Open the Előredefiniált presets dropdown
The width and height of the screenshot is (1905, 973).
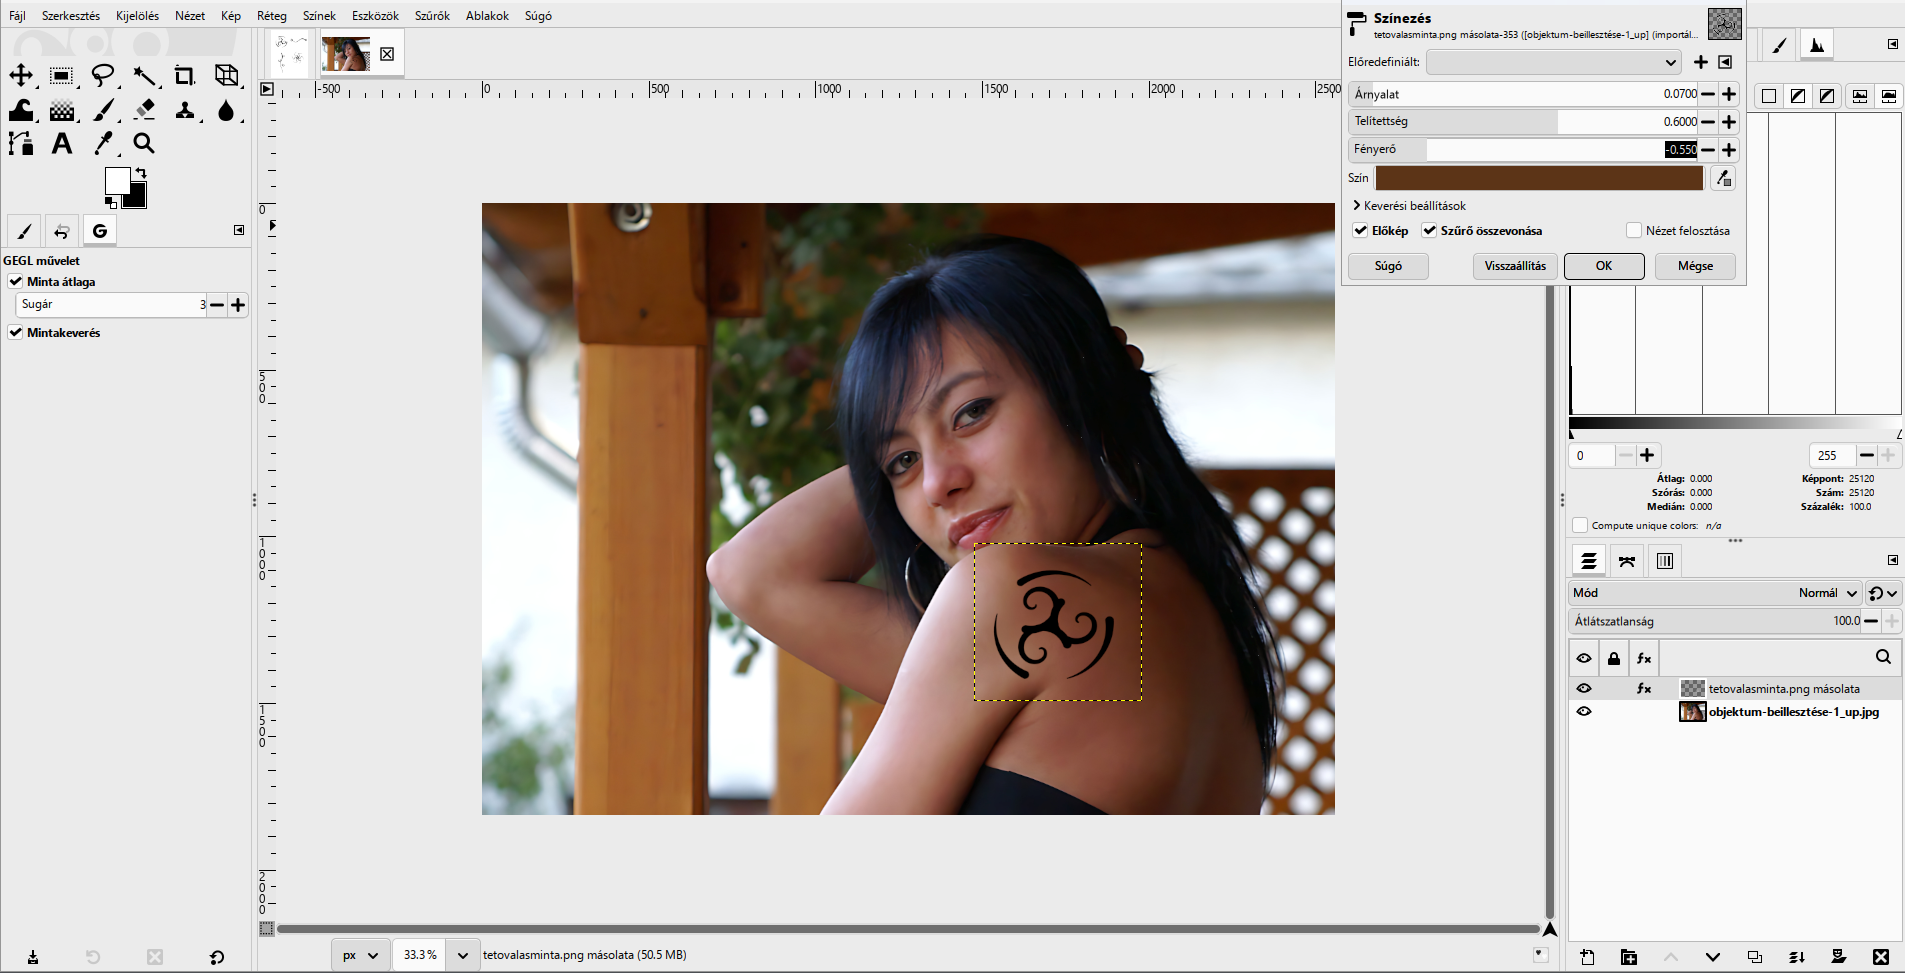point(1554,62)
